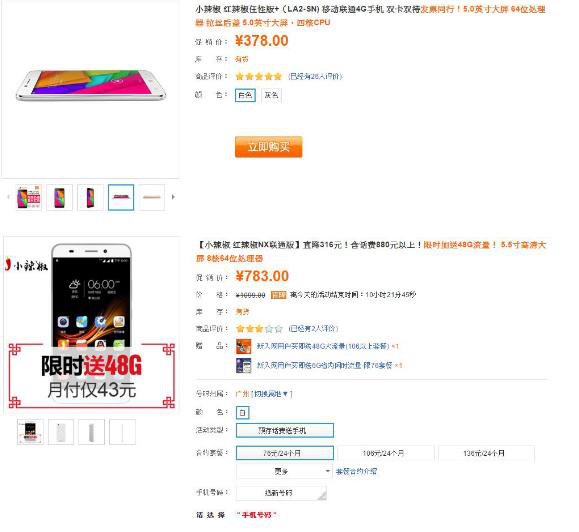Choose the 预存话费送手机 activity type

tap(285, 430)
